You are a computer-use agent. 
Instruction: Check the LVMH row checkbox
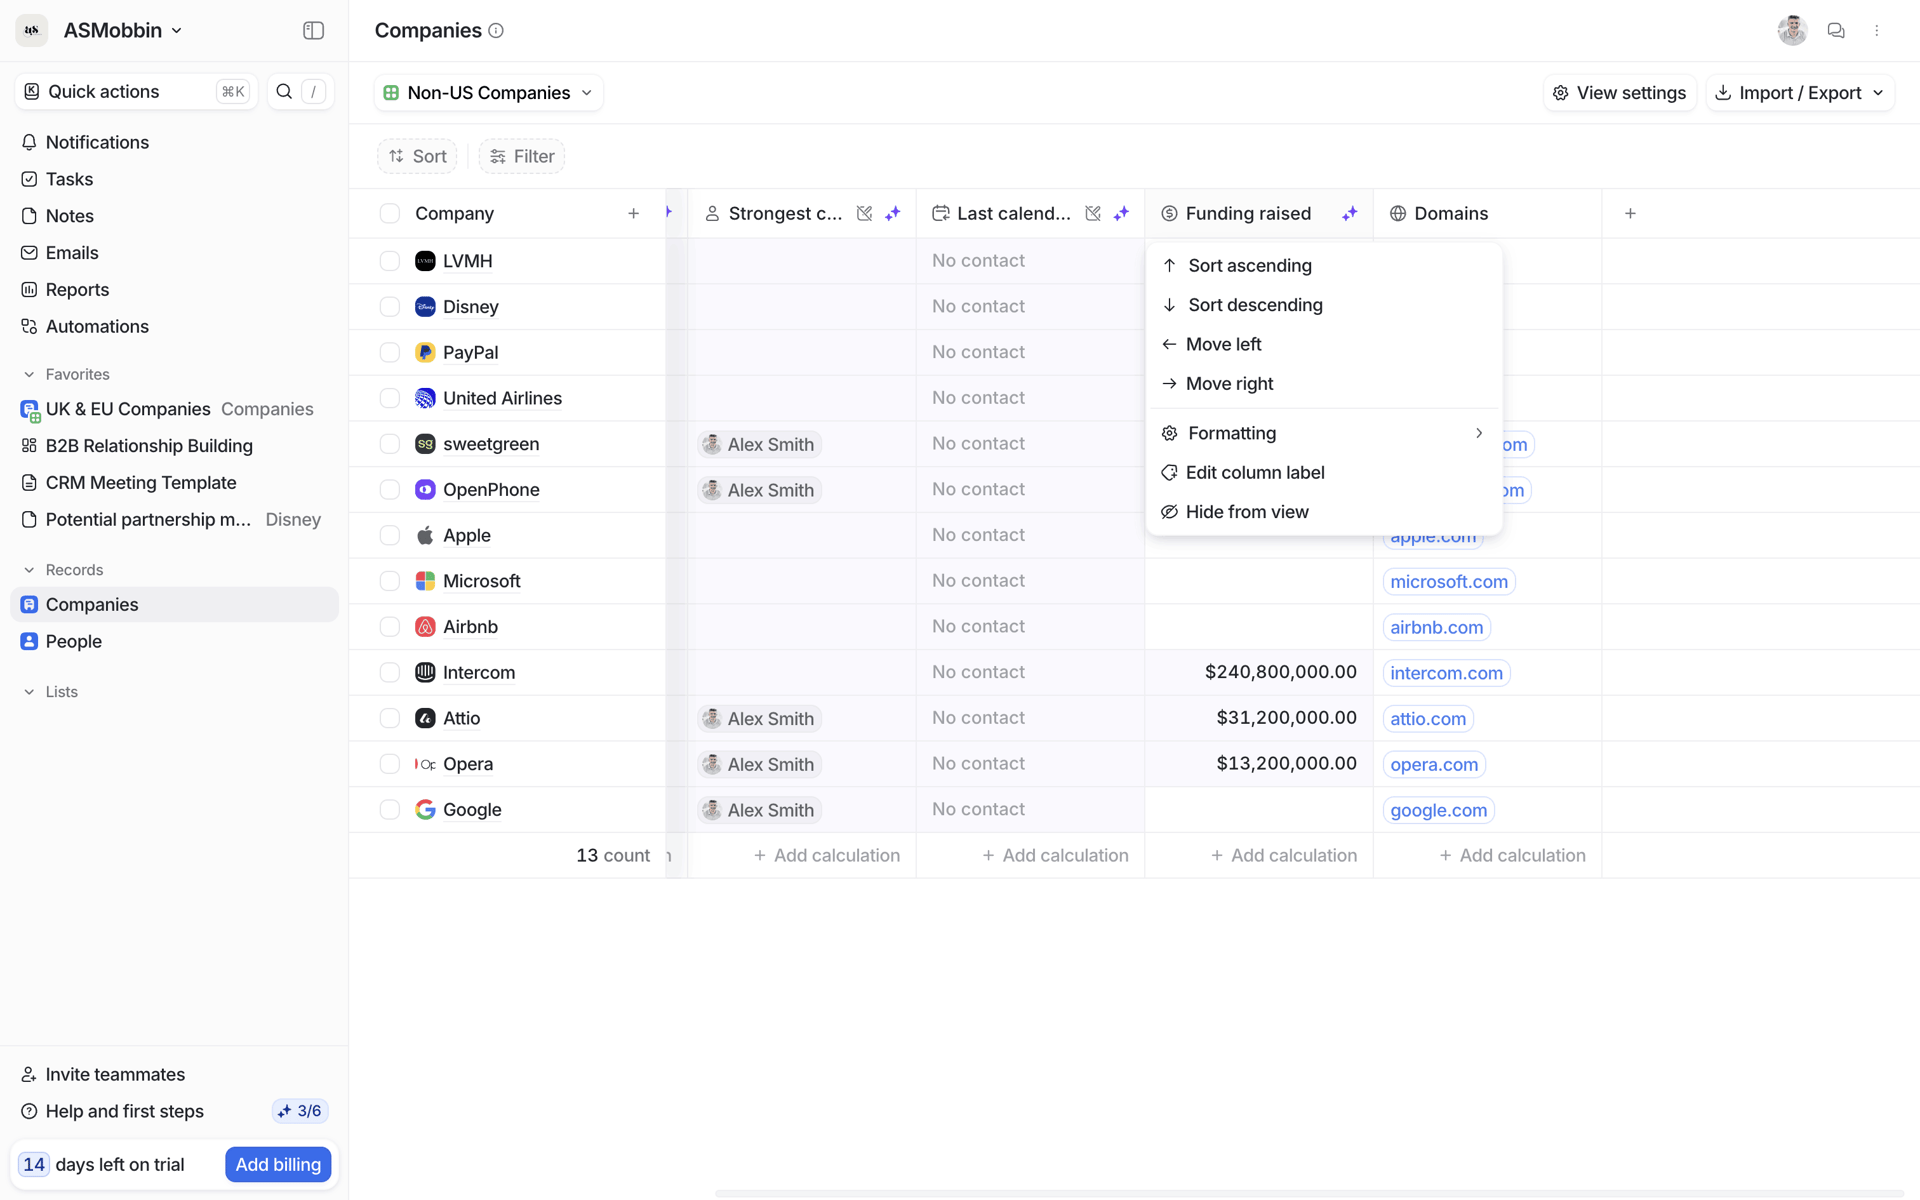tap(390, 261)
